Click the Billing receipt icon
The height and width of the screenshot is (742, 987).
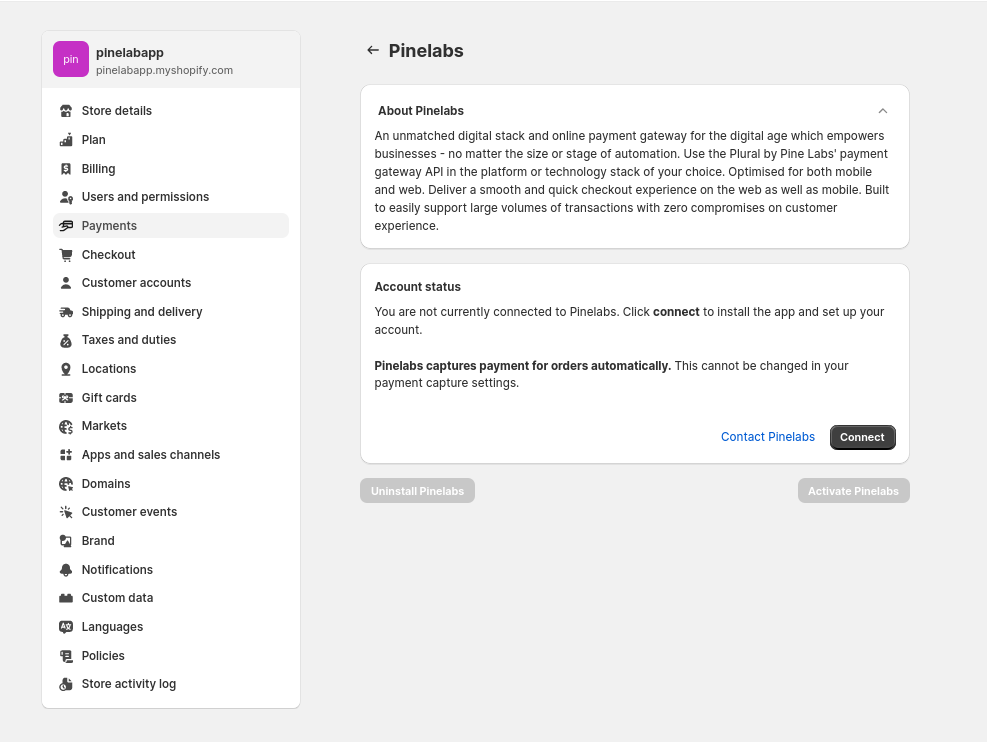[66, 169]
